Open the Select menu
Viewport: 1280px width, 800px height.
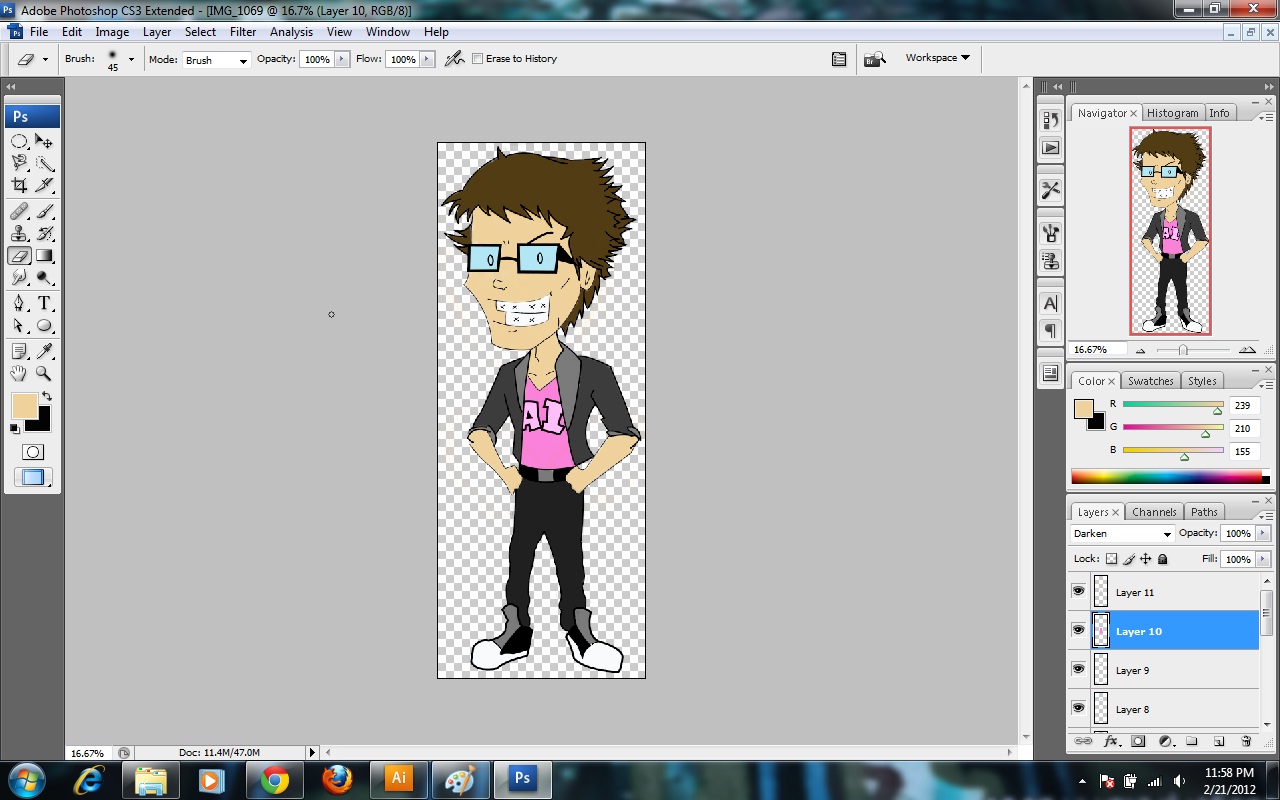pos(200,32)
